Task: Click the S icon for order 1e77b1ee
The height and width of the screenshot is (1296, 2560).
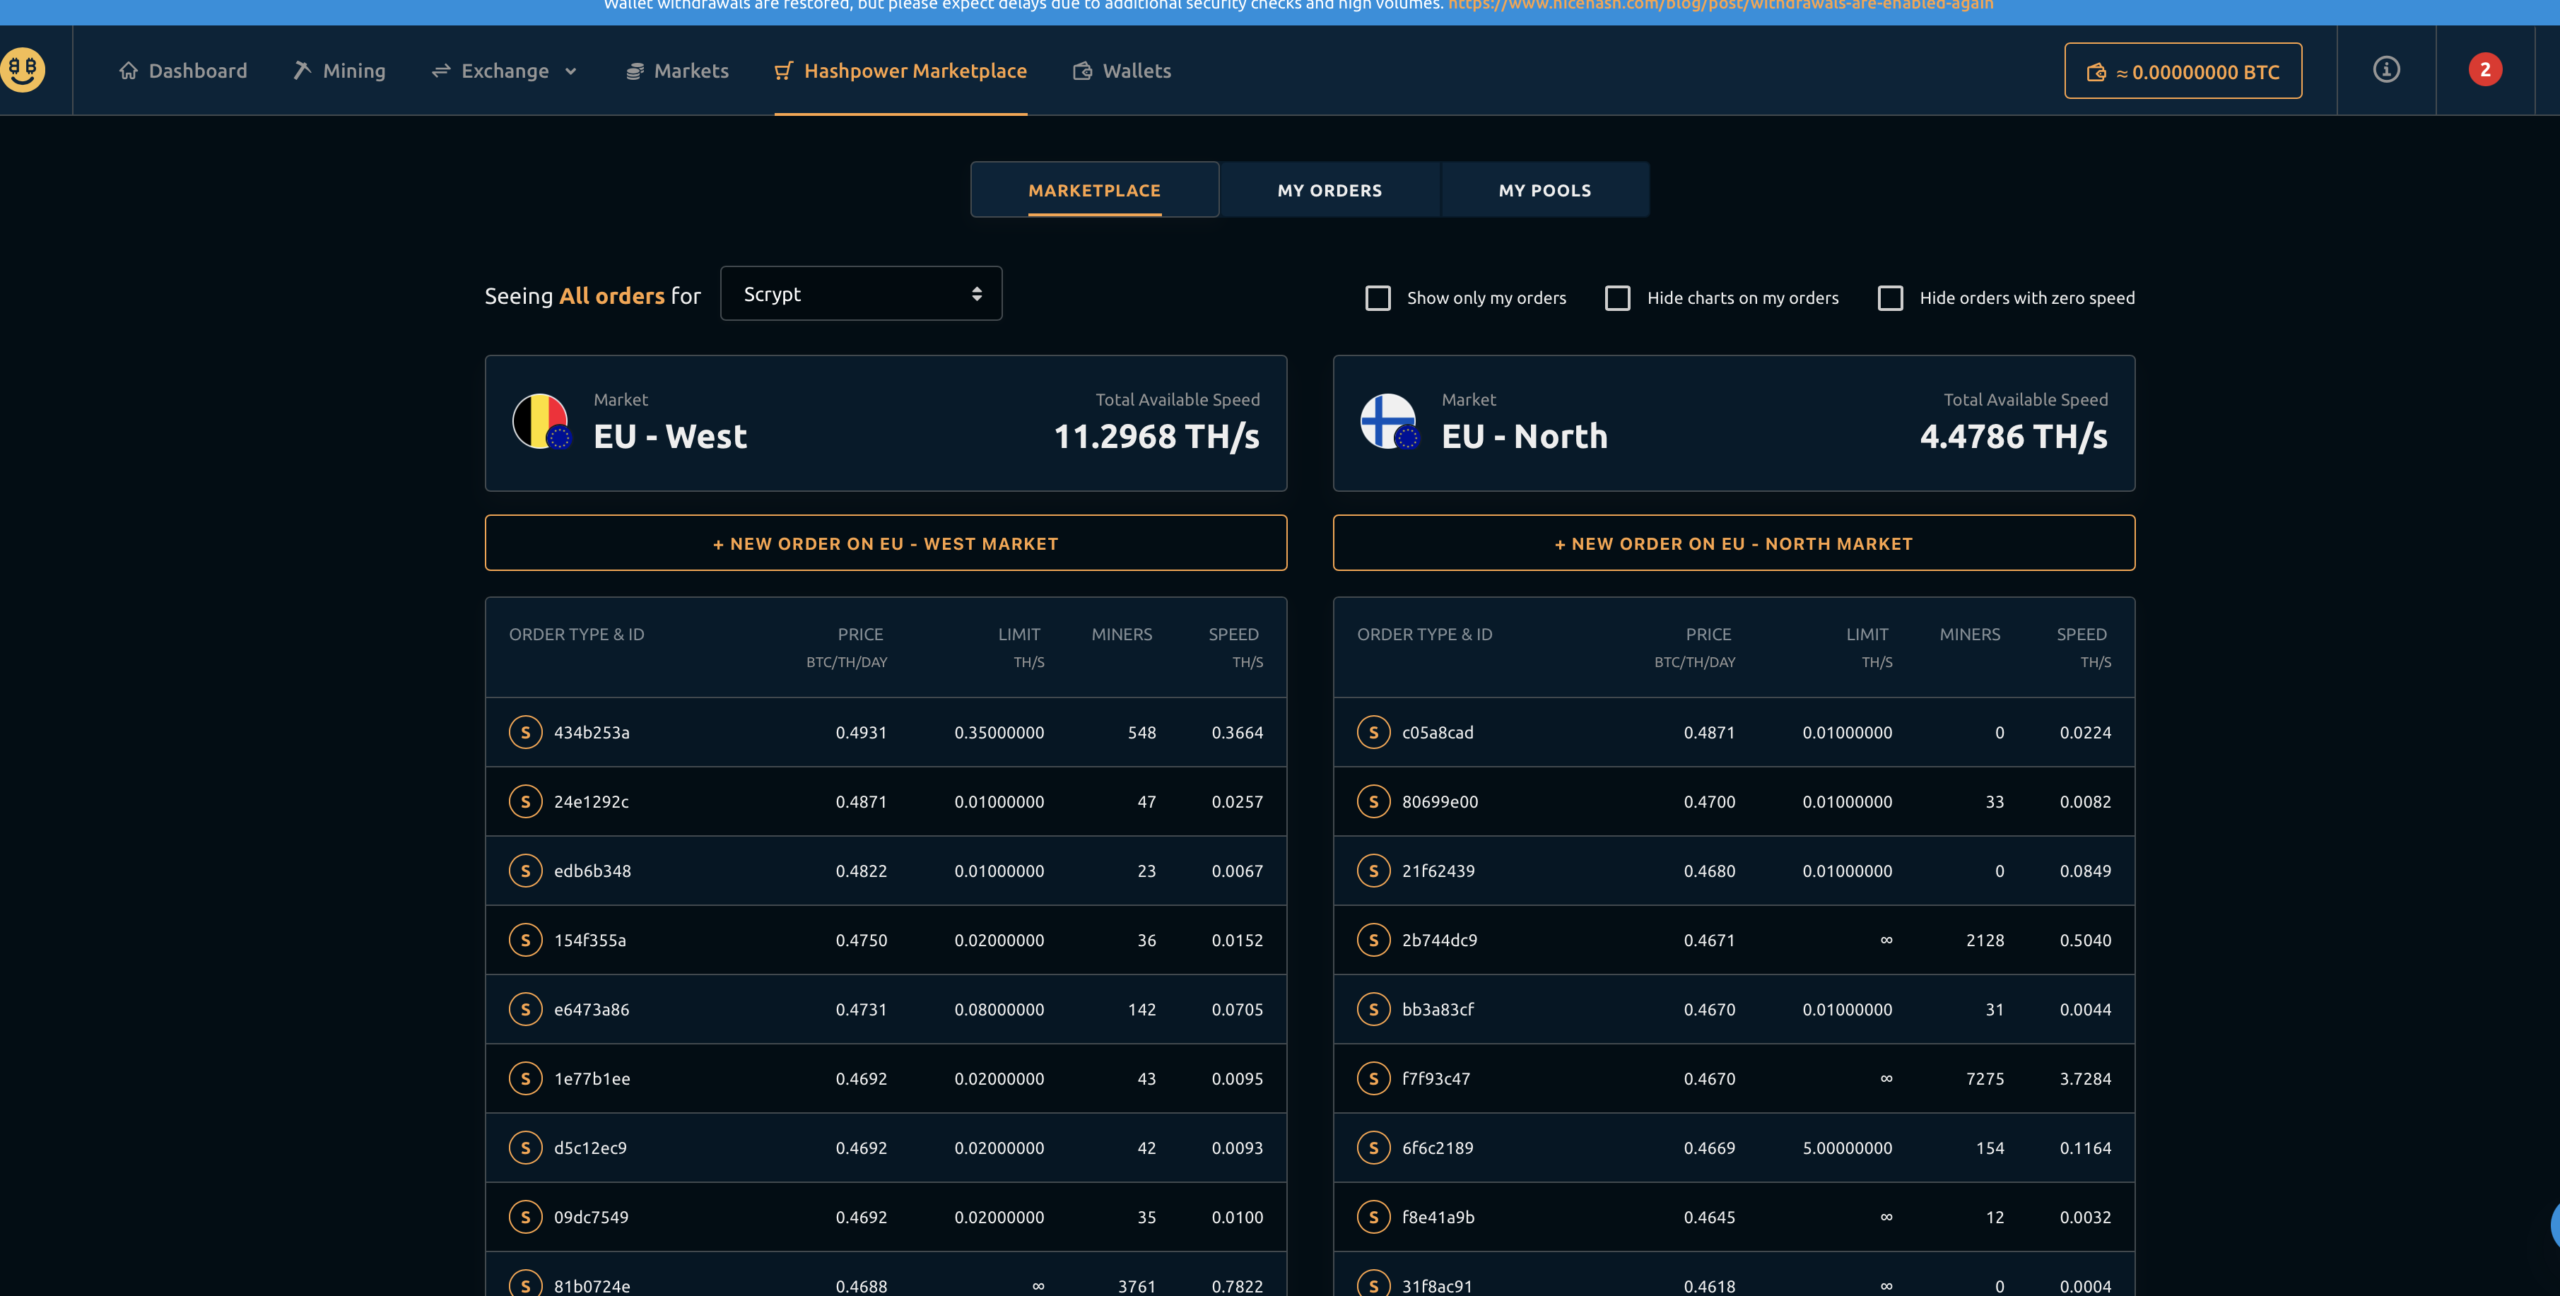Action: pyautogui.click(x=525, y=1078)
